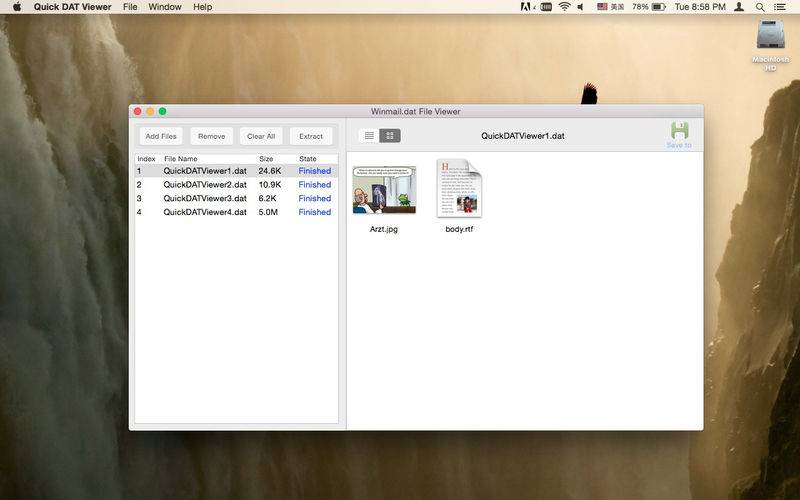Switch to icon grid view mode

point(390,136)
